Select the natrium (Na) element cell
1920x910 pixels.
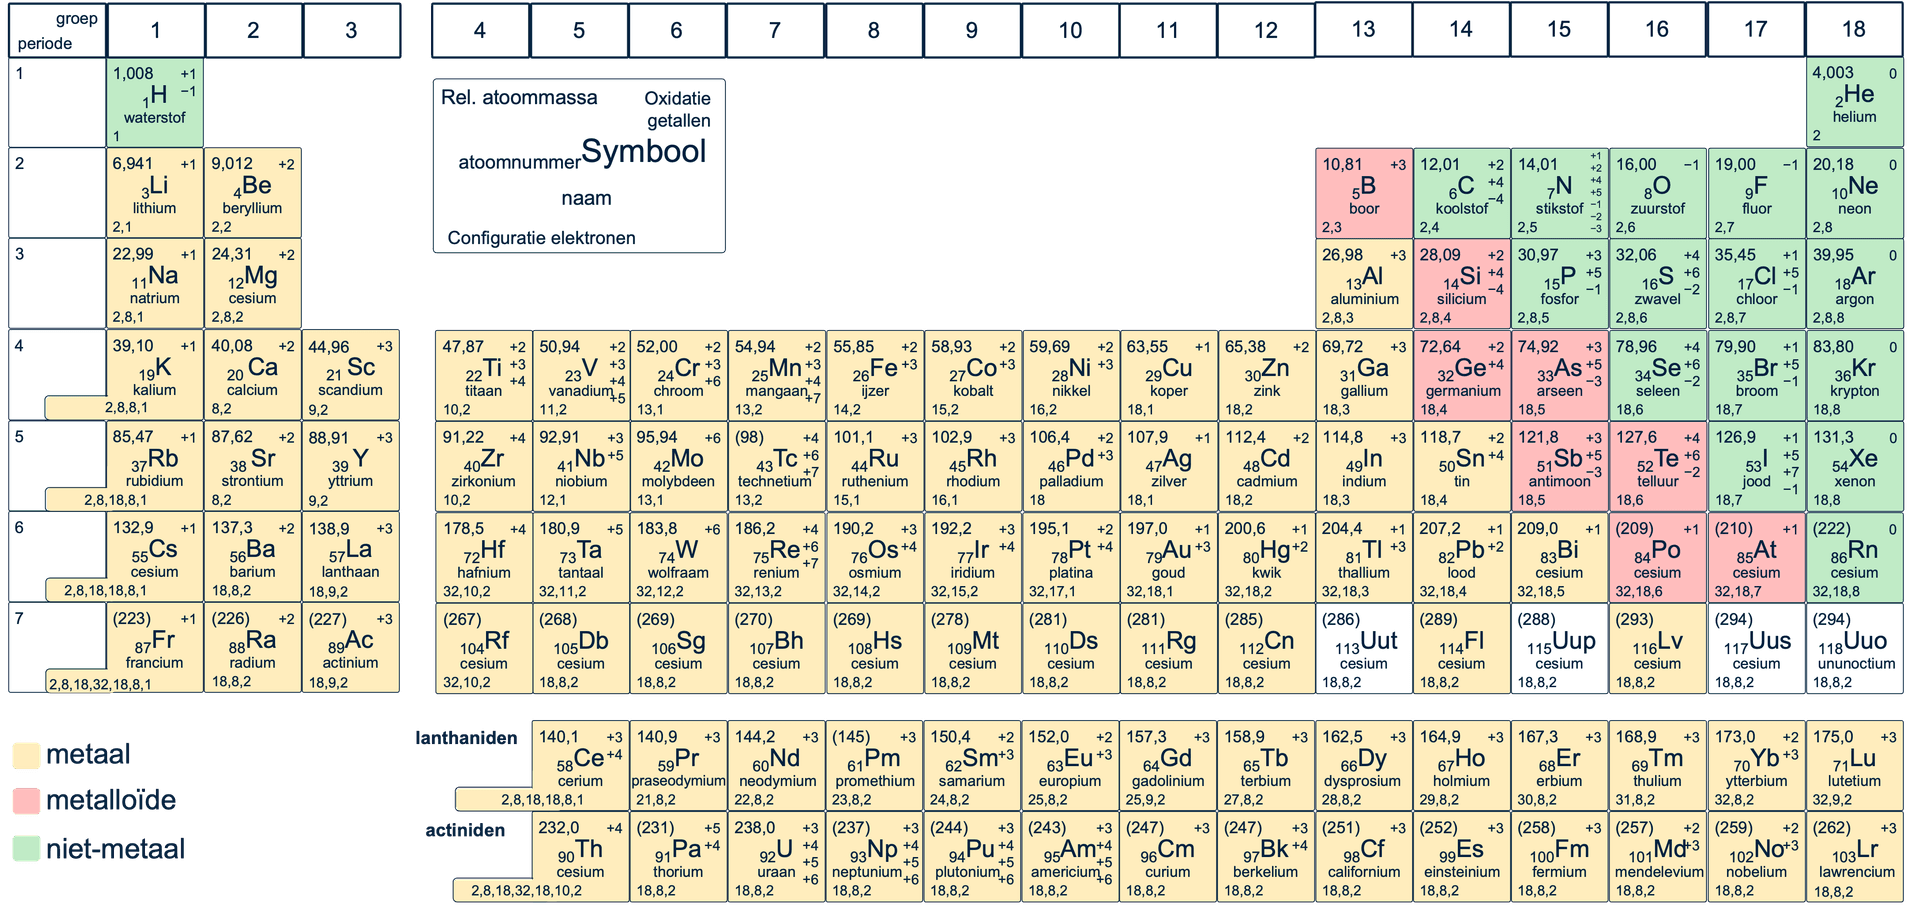(155, 284)
